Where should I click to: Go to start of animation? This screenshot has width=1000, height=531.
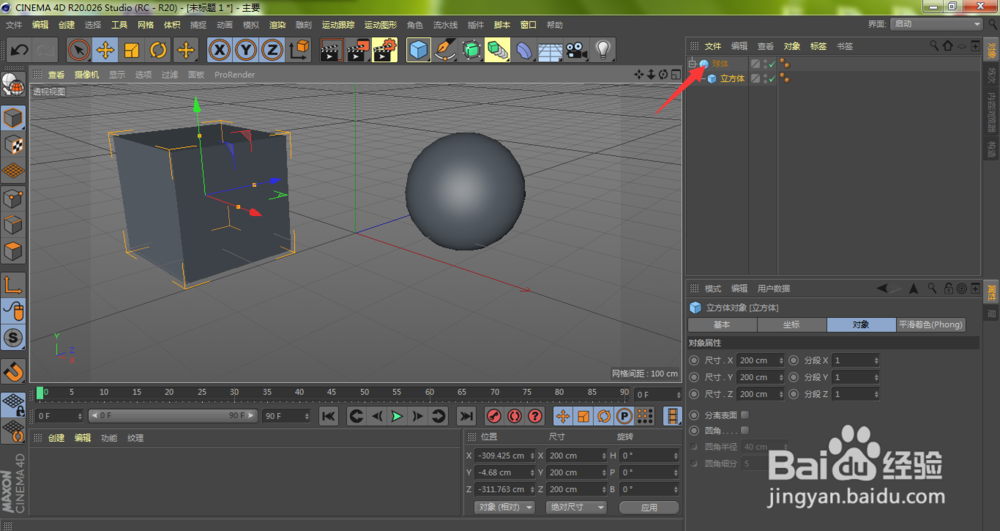[x=328, y=416]
